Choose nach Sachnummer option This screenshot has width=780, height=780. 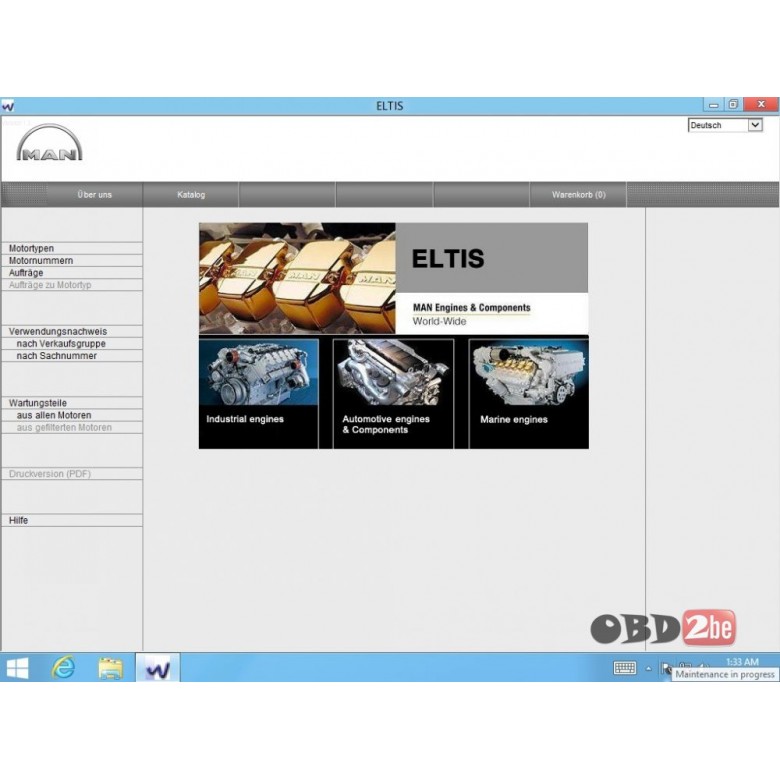pos(72,356)
